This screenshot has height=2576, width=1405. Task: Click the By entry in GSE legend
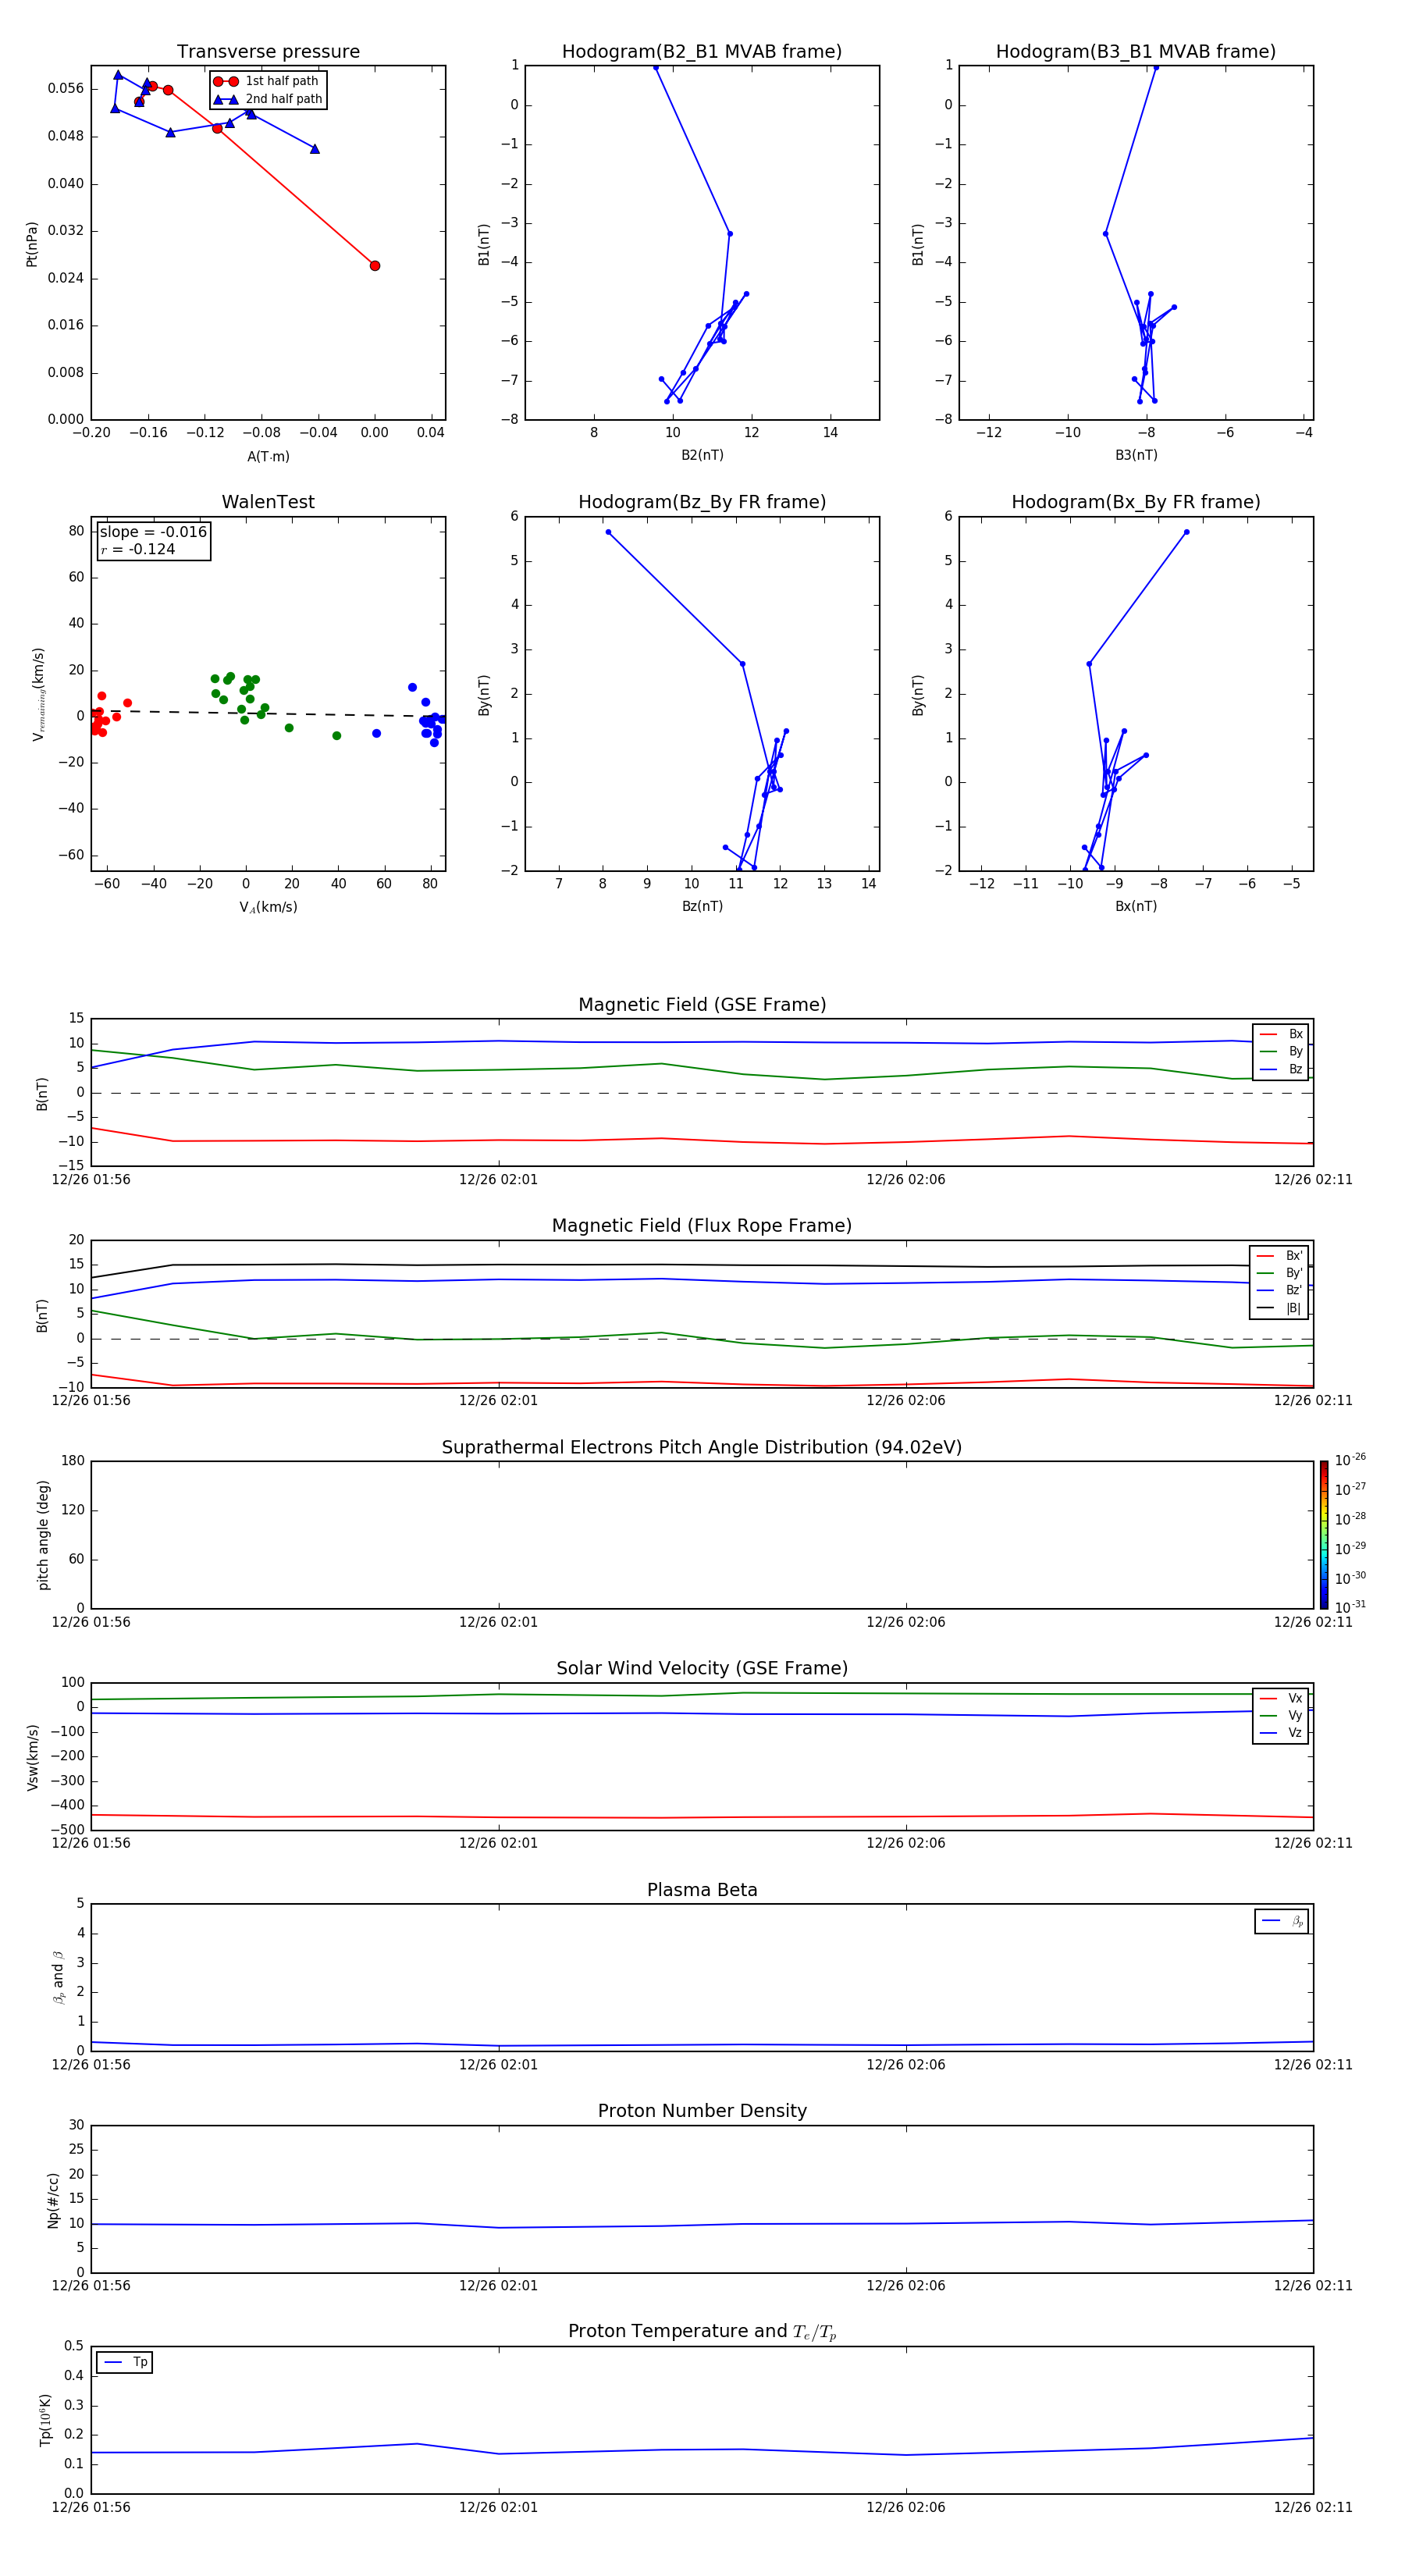[1281, 1051]
